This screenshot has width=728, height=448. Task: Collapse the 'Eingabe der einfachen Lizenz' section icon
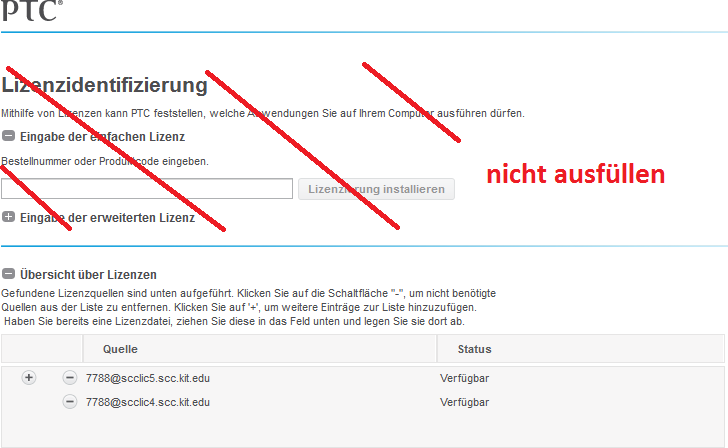8,137
